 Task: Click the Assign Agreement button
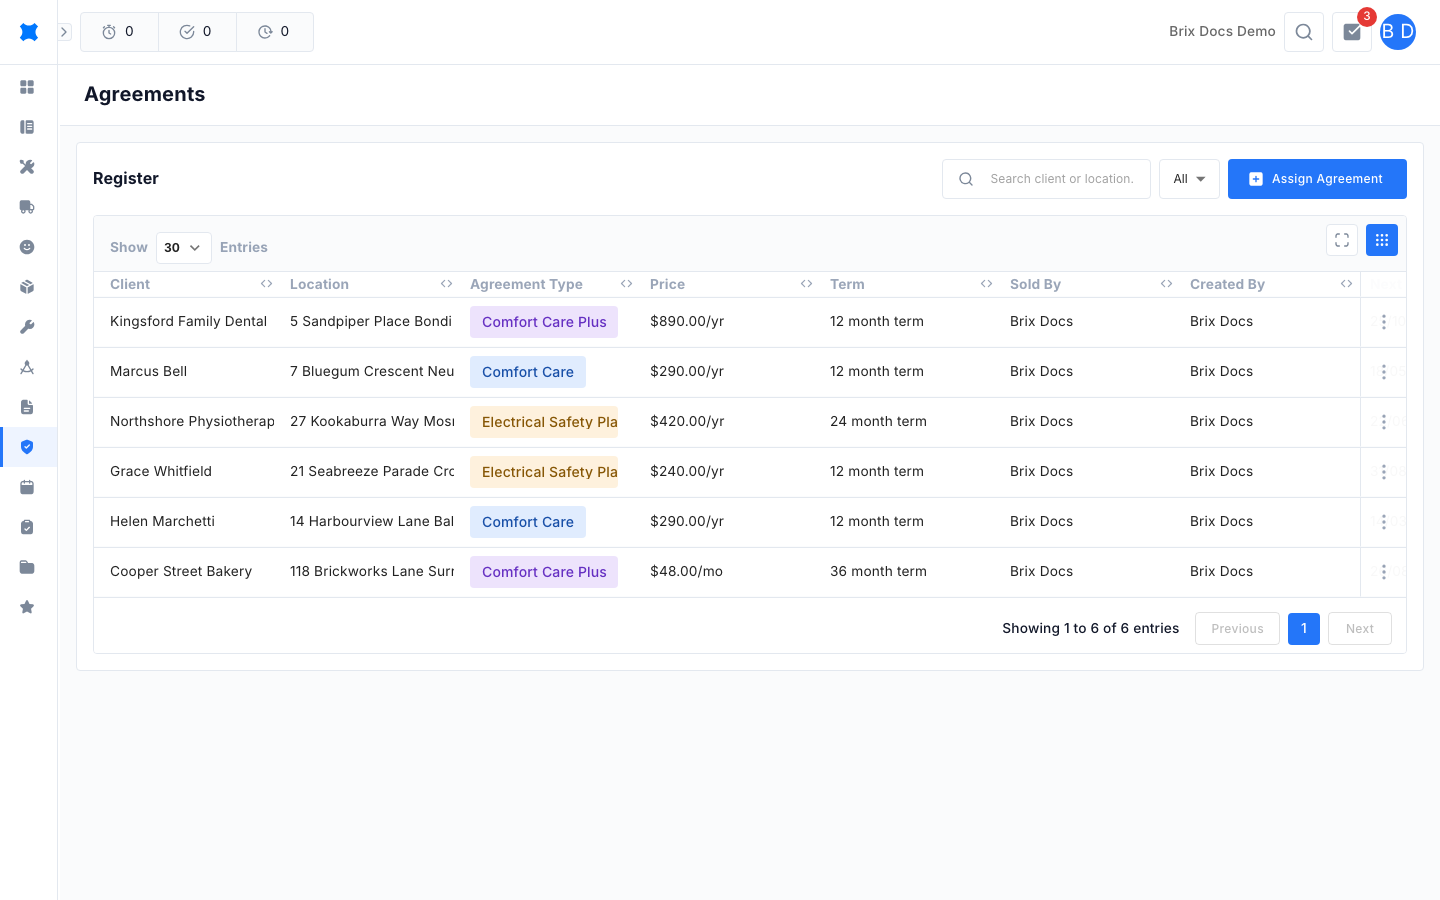coord(1317,179)
